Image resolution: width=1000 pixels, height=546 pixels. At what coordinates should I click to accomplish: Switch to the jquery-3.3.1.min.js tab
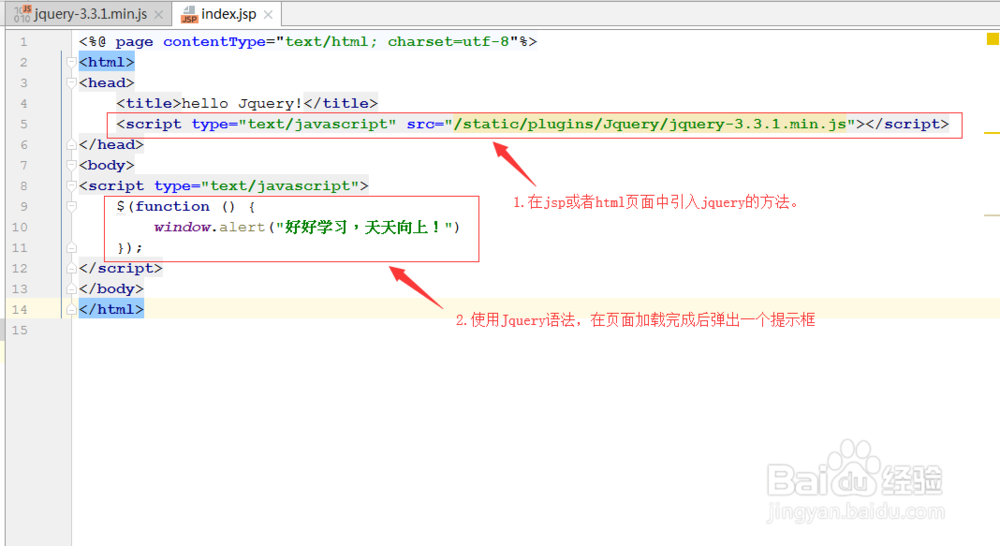(x=91, y=14)
